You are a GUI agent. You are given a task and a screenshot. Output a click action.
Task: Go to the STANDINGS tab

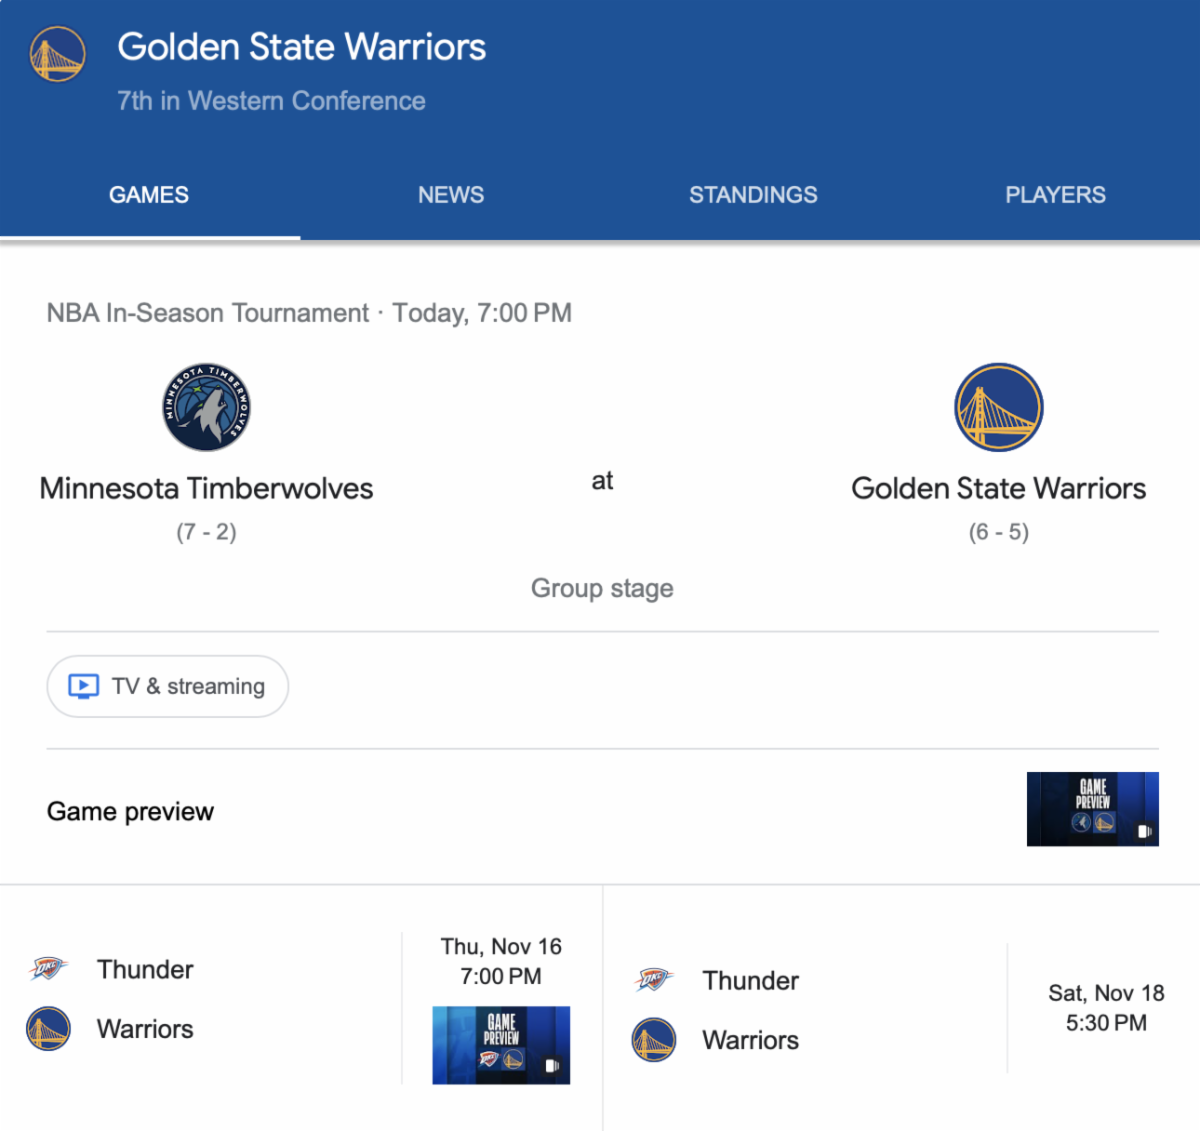pos(753,195)
